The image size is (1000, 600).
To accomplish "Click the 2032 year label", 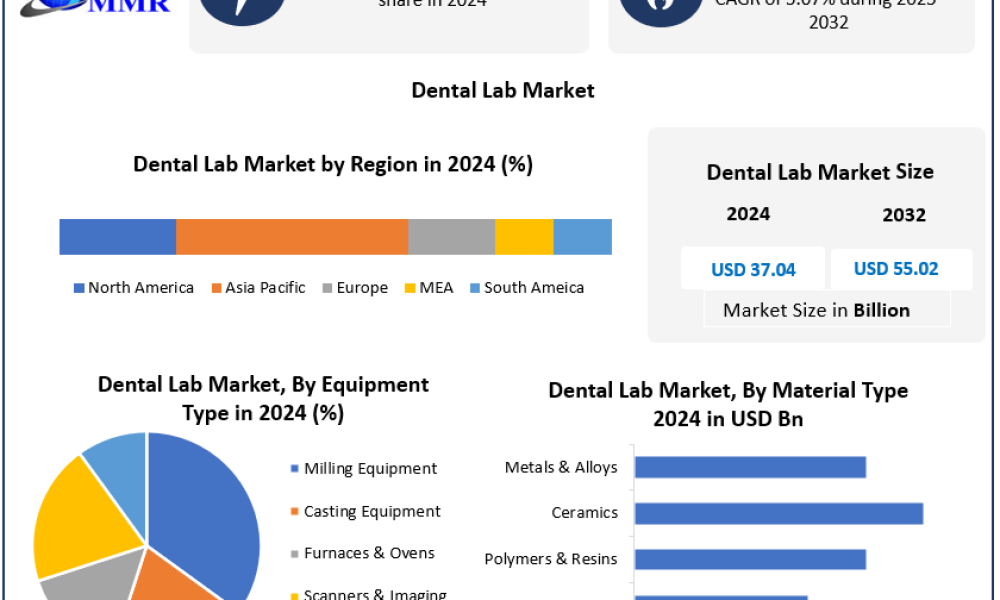I will 904,215.
